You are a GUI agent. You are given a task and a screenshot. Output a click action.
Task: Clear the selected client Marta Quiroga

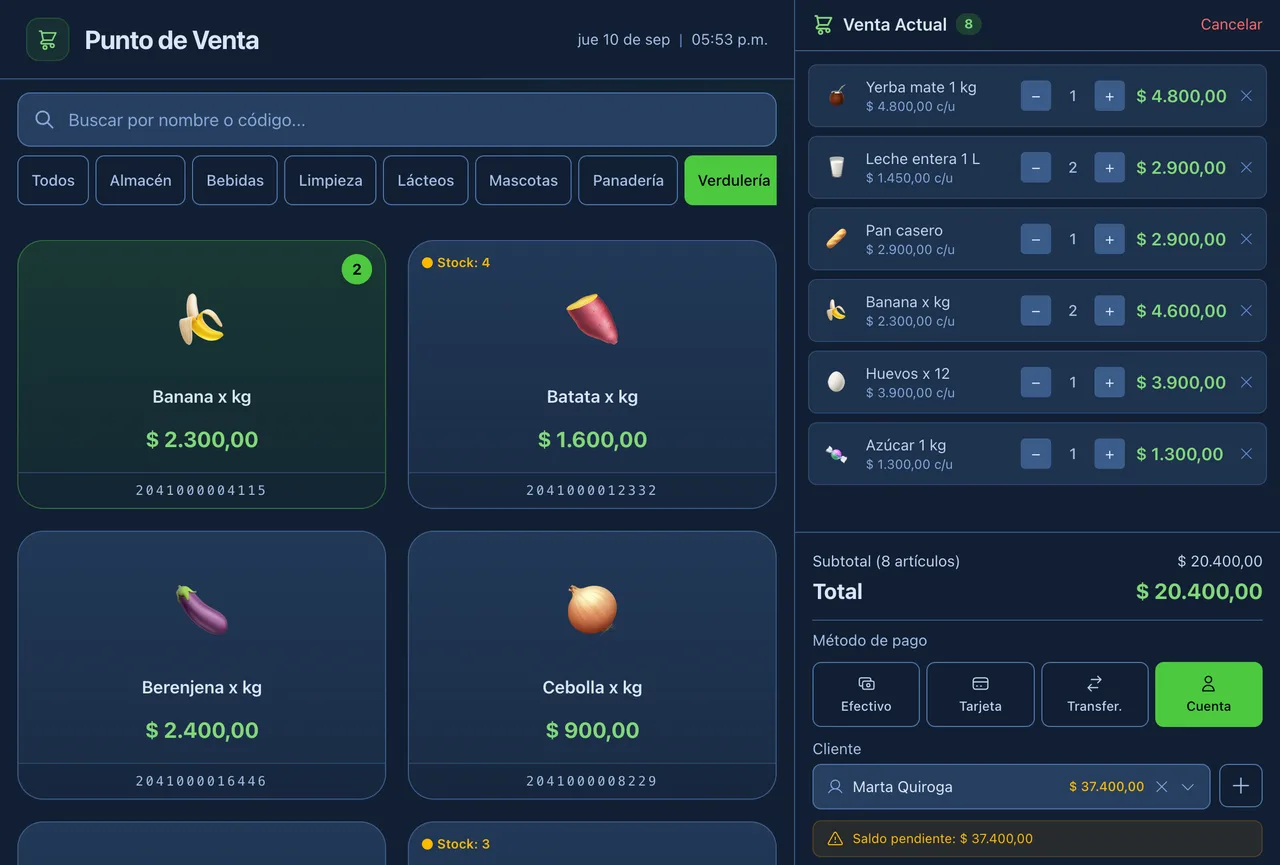click(x=1161, y=787)
